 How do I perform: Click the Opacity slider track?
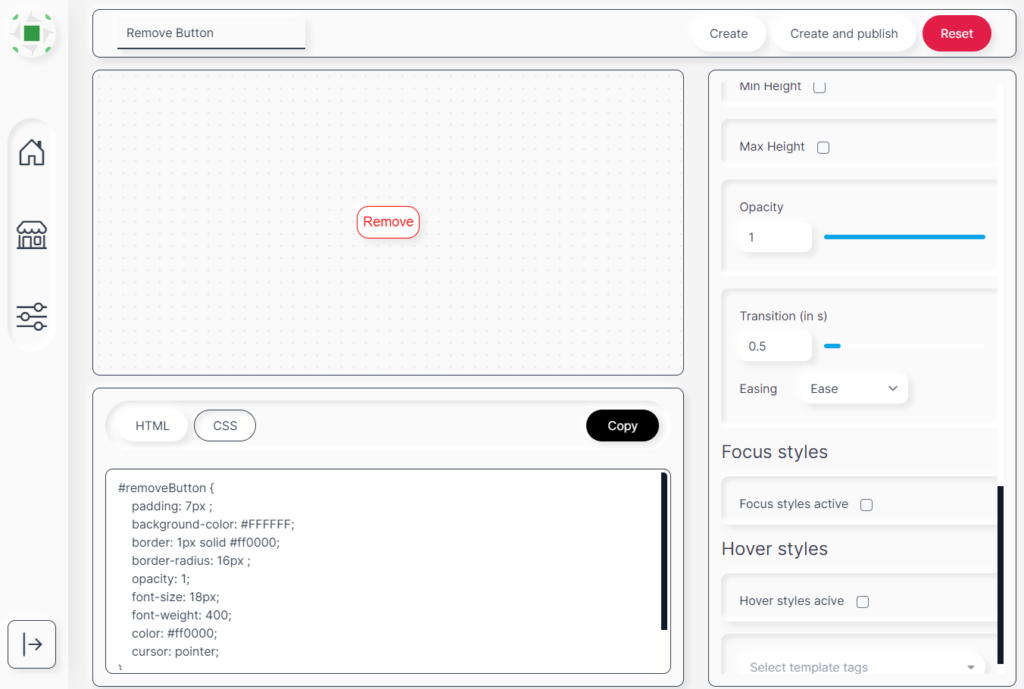pos(904,237)
